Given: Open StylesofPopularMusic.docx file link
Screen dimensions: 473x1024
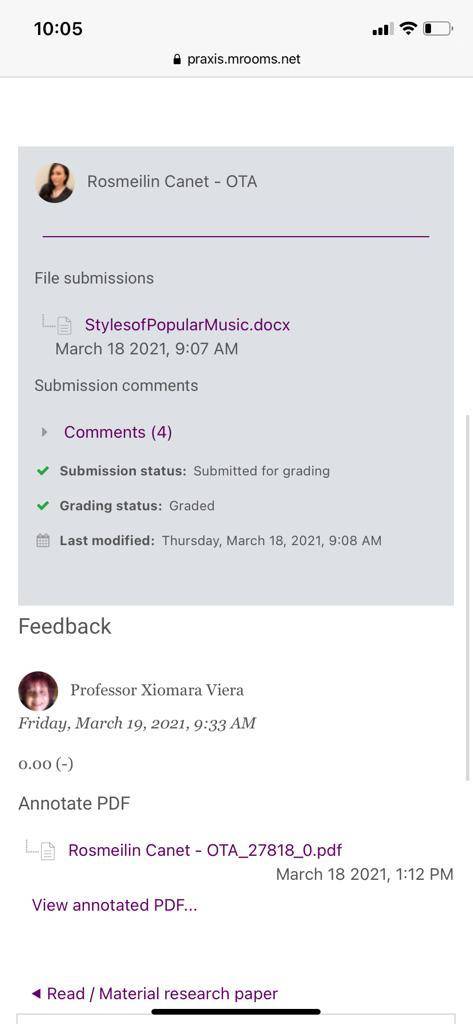Looking at the screenshot, I should coord(187,325).
